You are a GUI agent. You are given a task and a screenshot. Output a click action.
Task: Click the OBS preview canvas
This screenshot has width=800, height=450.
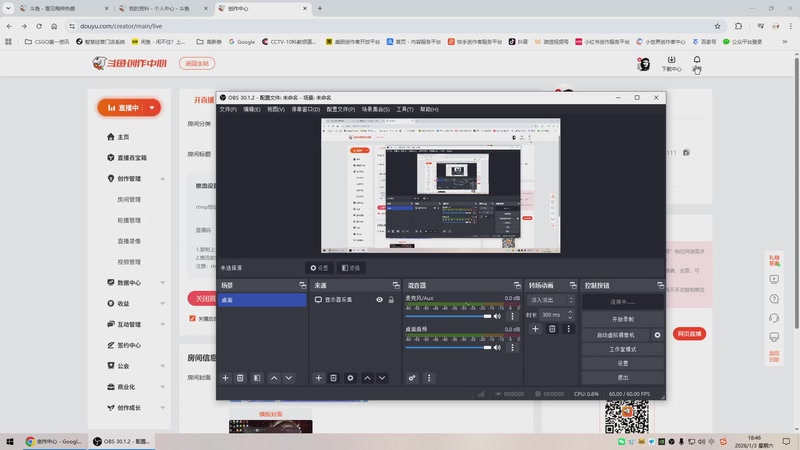click(441, 186)
